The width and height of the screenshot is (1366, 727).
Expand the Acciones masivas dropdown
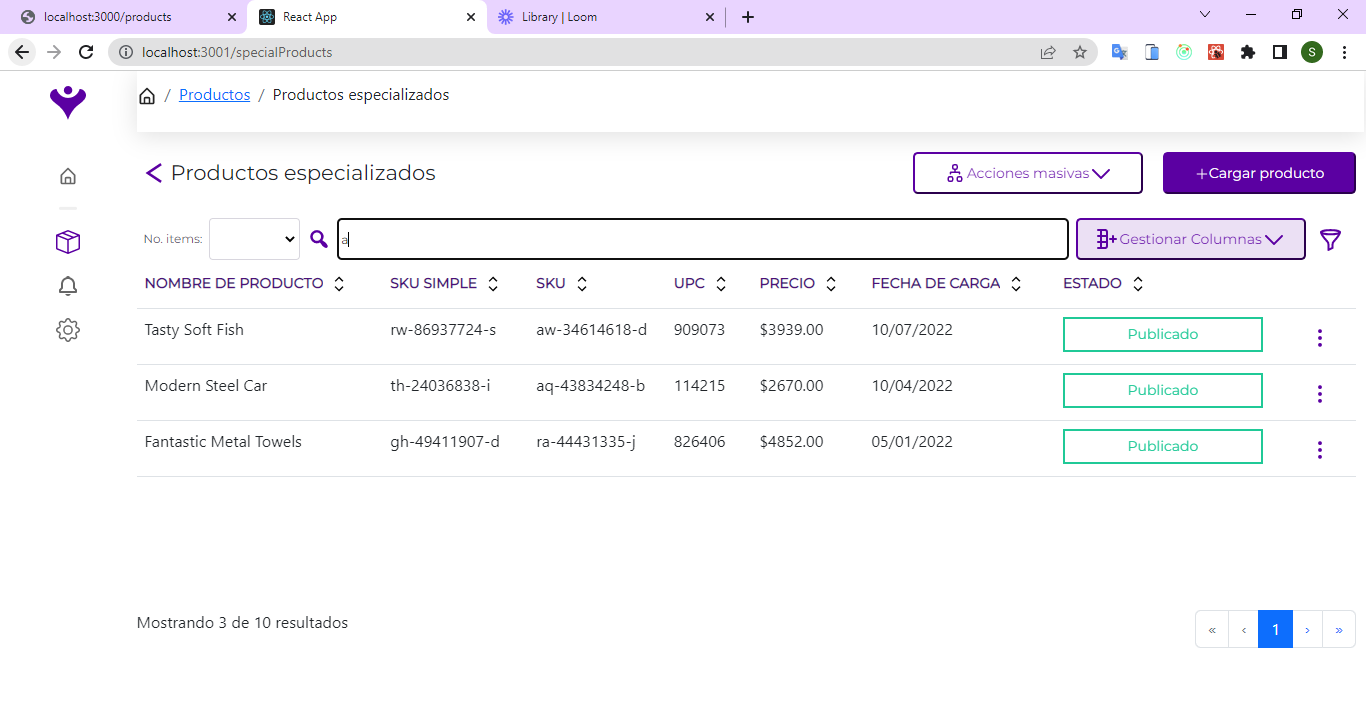tap(1027, 172)
